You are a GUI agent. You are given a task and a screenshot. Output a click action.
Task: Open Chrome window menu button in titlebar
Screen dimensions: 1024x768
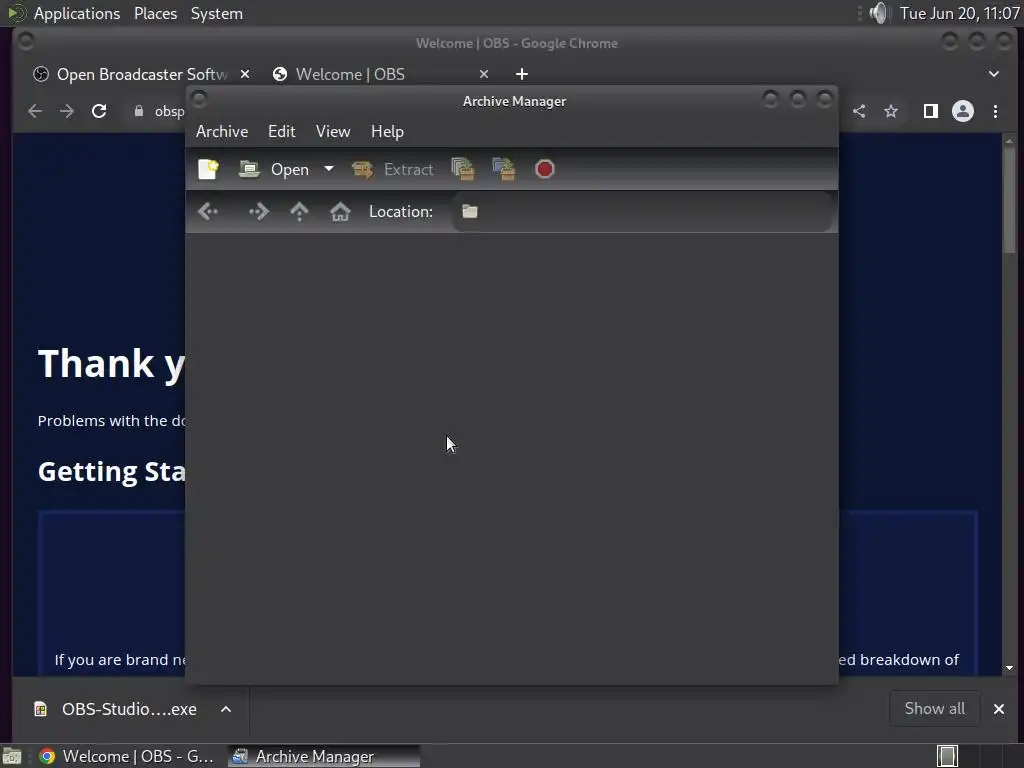[x=25, y=41]
